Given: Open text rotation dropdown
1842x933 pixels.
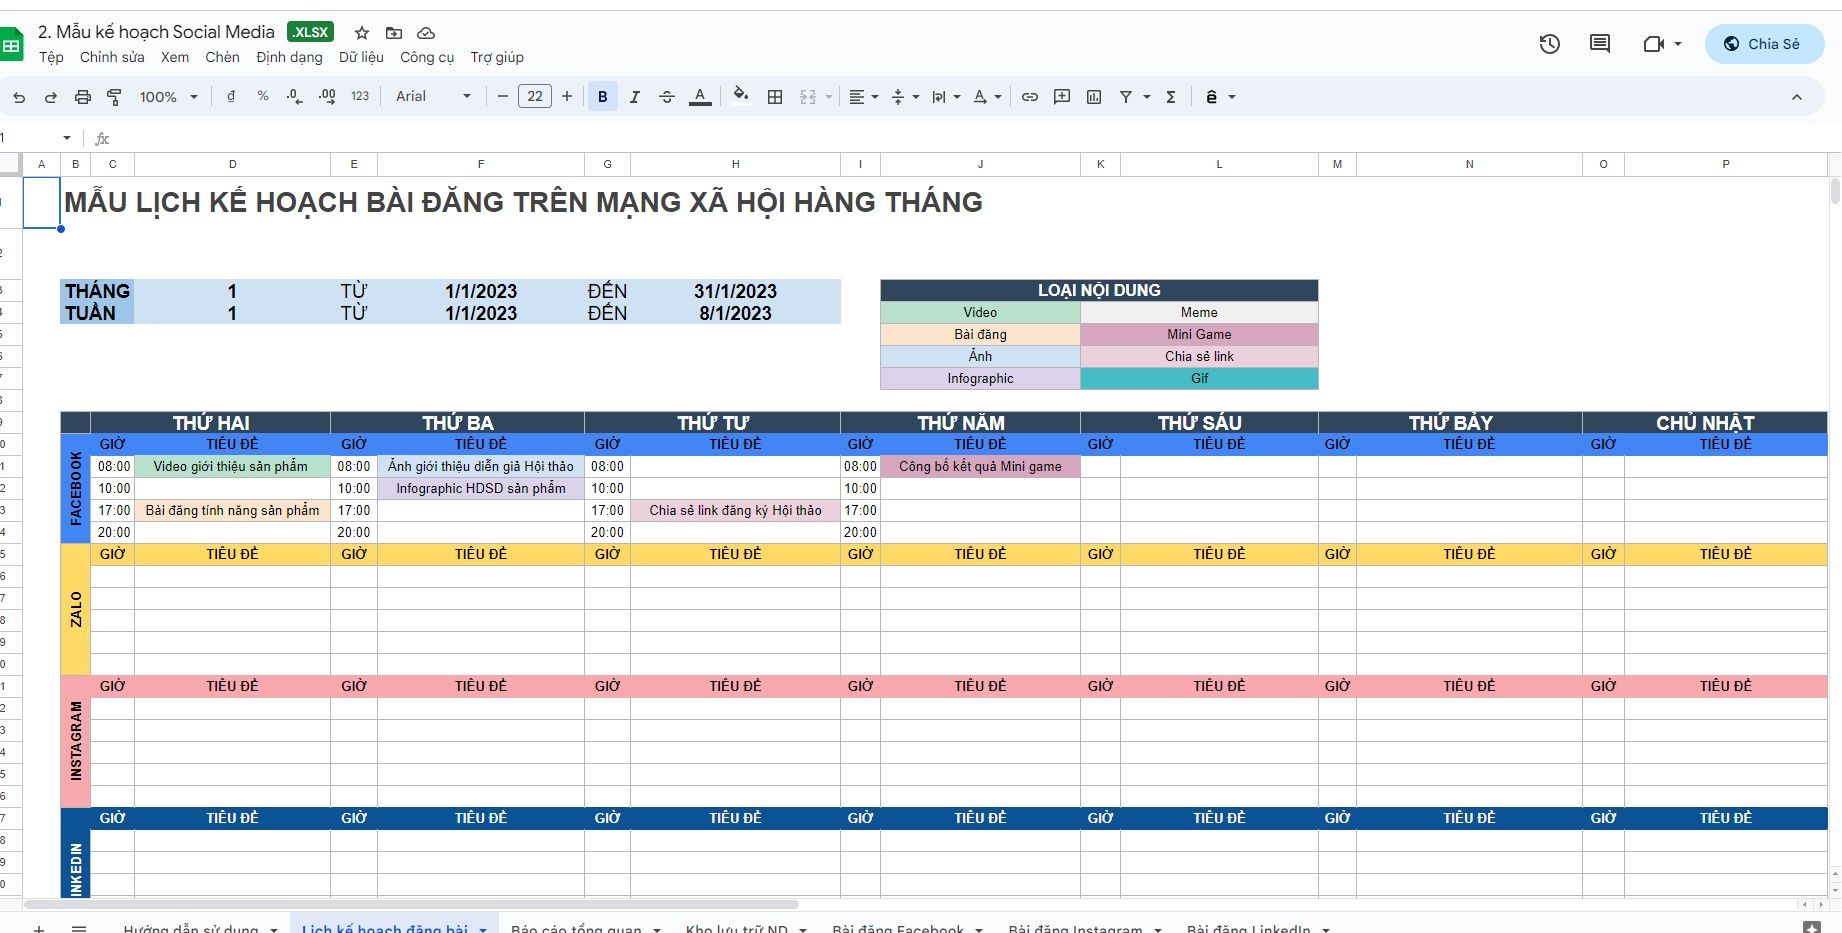Looking at the screenshot, I should [x=986, y=96].
